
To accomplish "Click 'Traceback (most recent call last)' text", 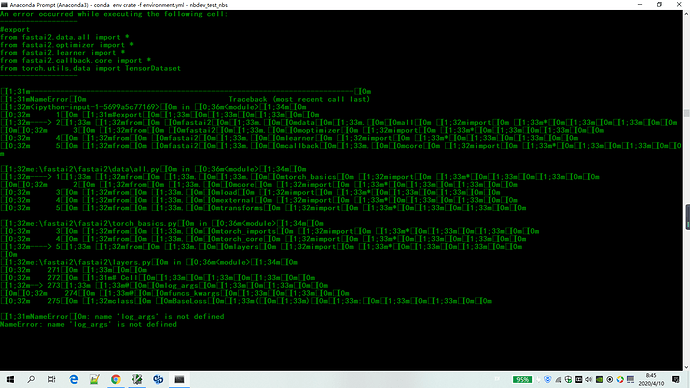I will coord(299,99).
